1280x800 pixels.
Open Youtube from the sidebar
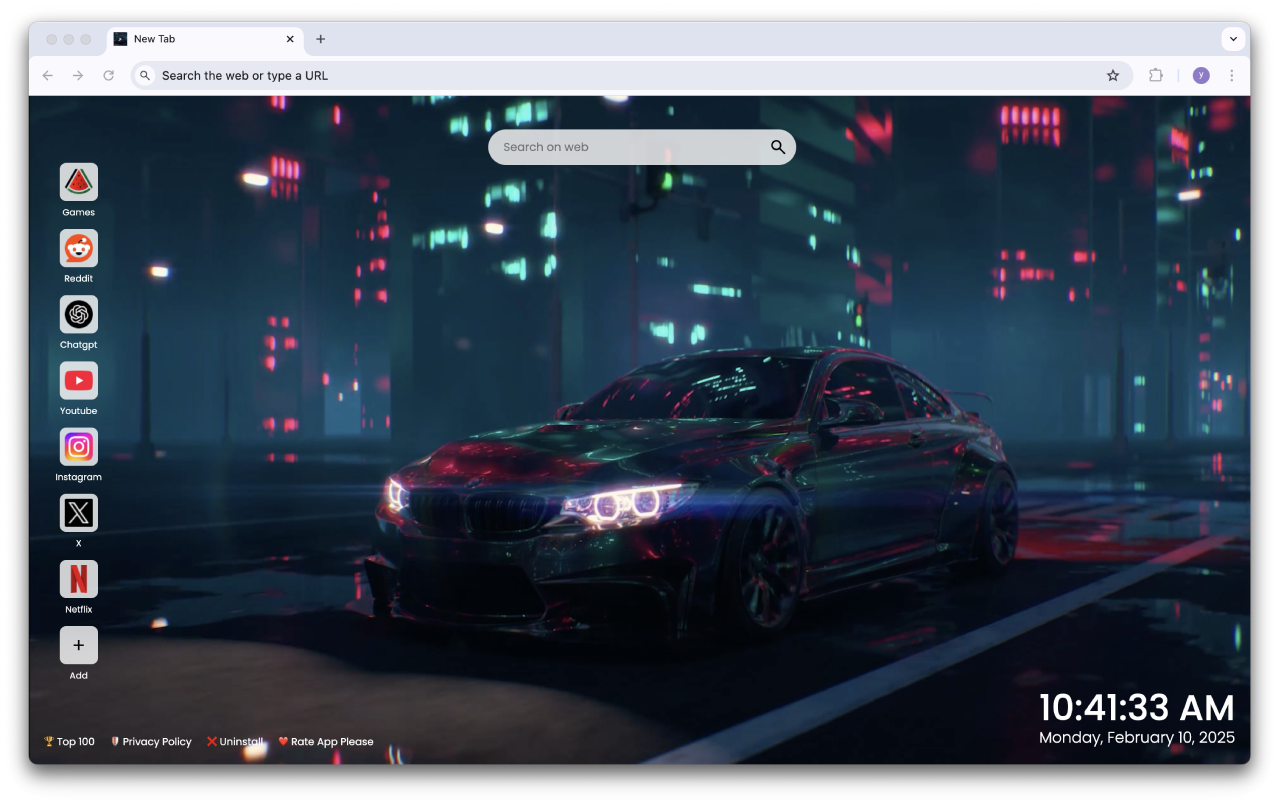(78, 381)
